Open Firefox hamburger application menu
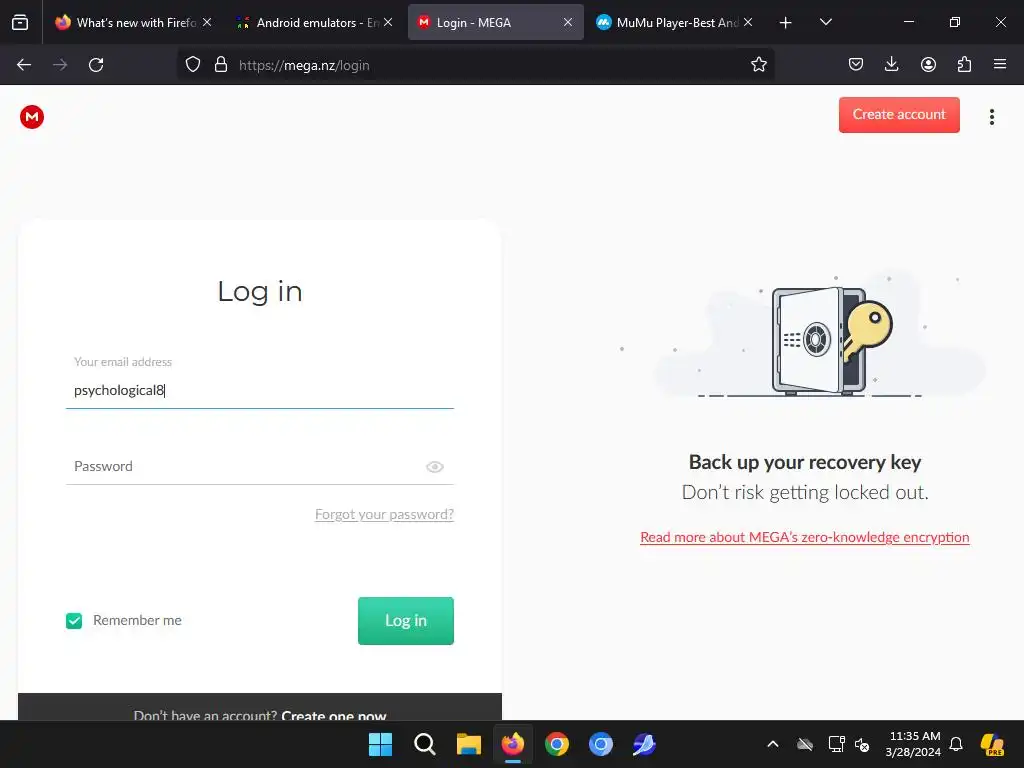The image size is (1024, 768). (x=1000, y=65)
